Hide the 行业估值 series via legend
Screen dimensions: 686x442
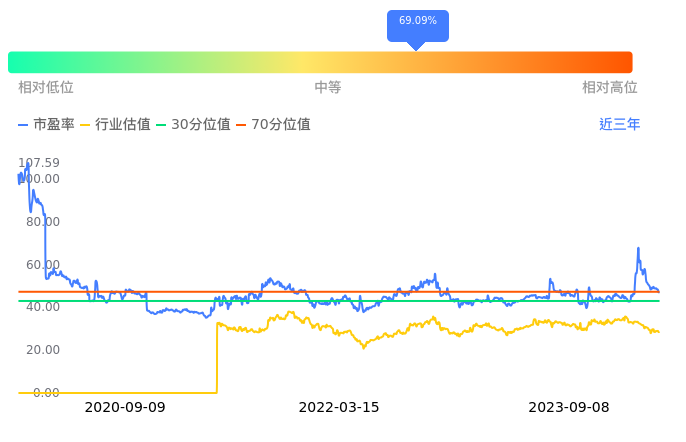pos(115,125)
